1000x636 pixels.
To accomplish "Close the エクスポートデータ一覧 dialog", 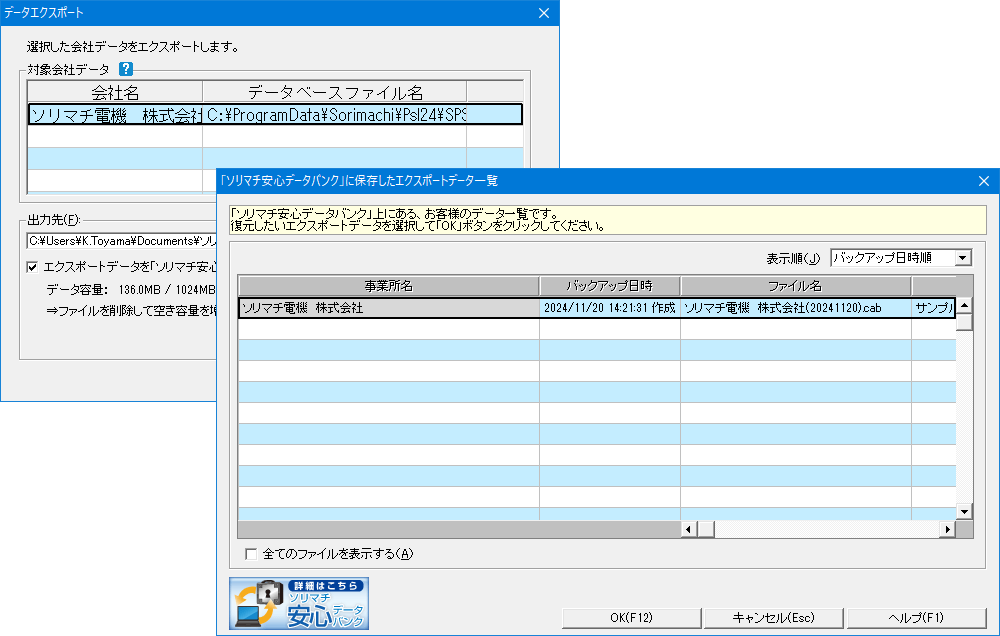I will [984, 181].
